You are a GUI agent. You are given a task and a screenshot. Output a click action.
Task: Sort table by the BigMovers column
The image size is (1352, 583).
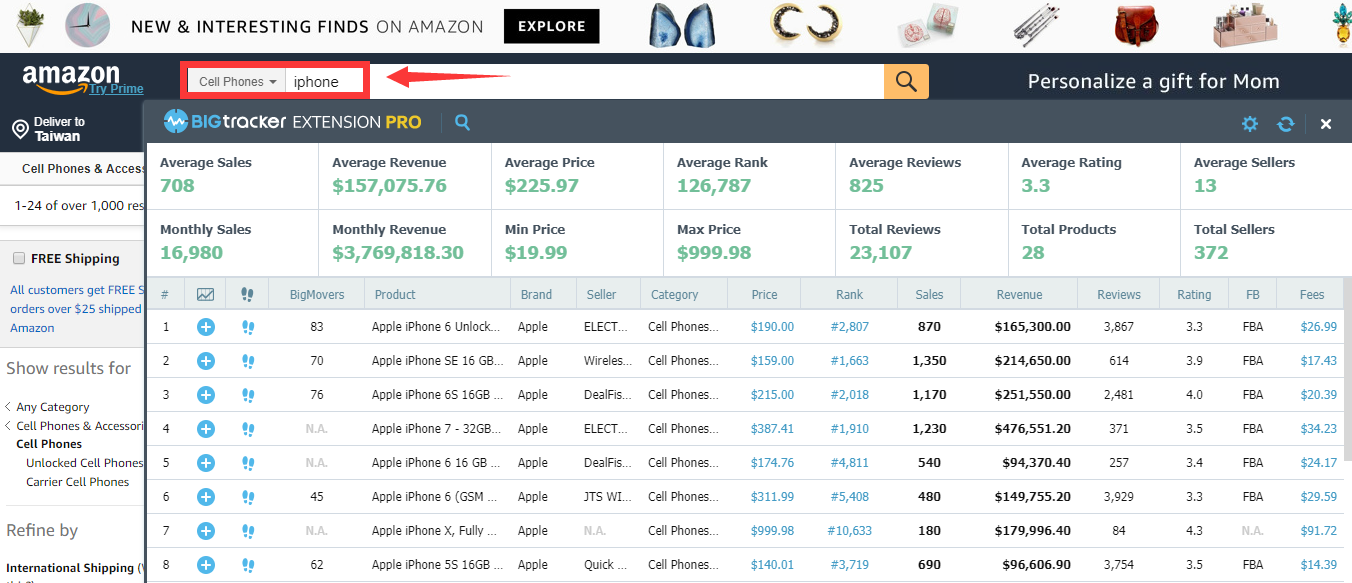click(317, 294)
